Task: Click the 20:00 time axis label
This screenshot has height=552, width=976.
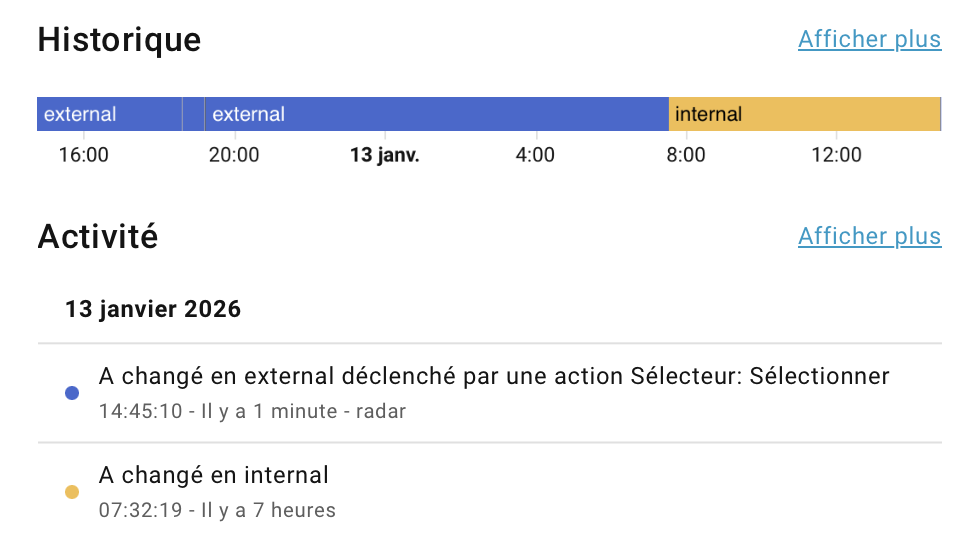Action: 234,155
